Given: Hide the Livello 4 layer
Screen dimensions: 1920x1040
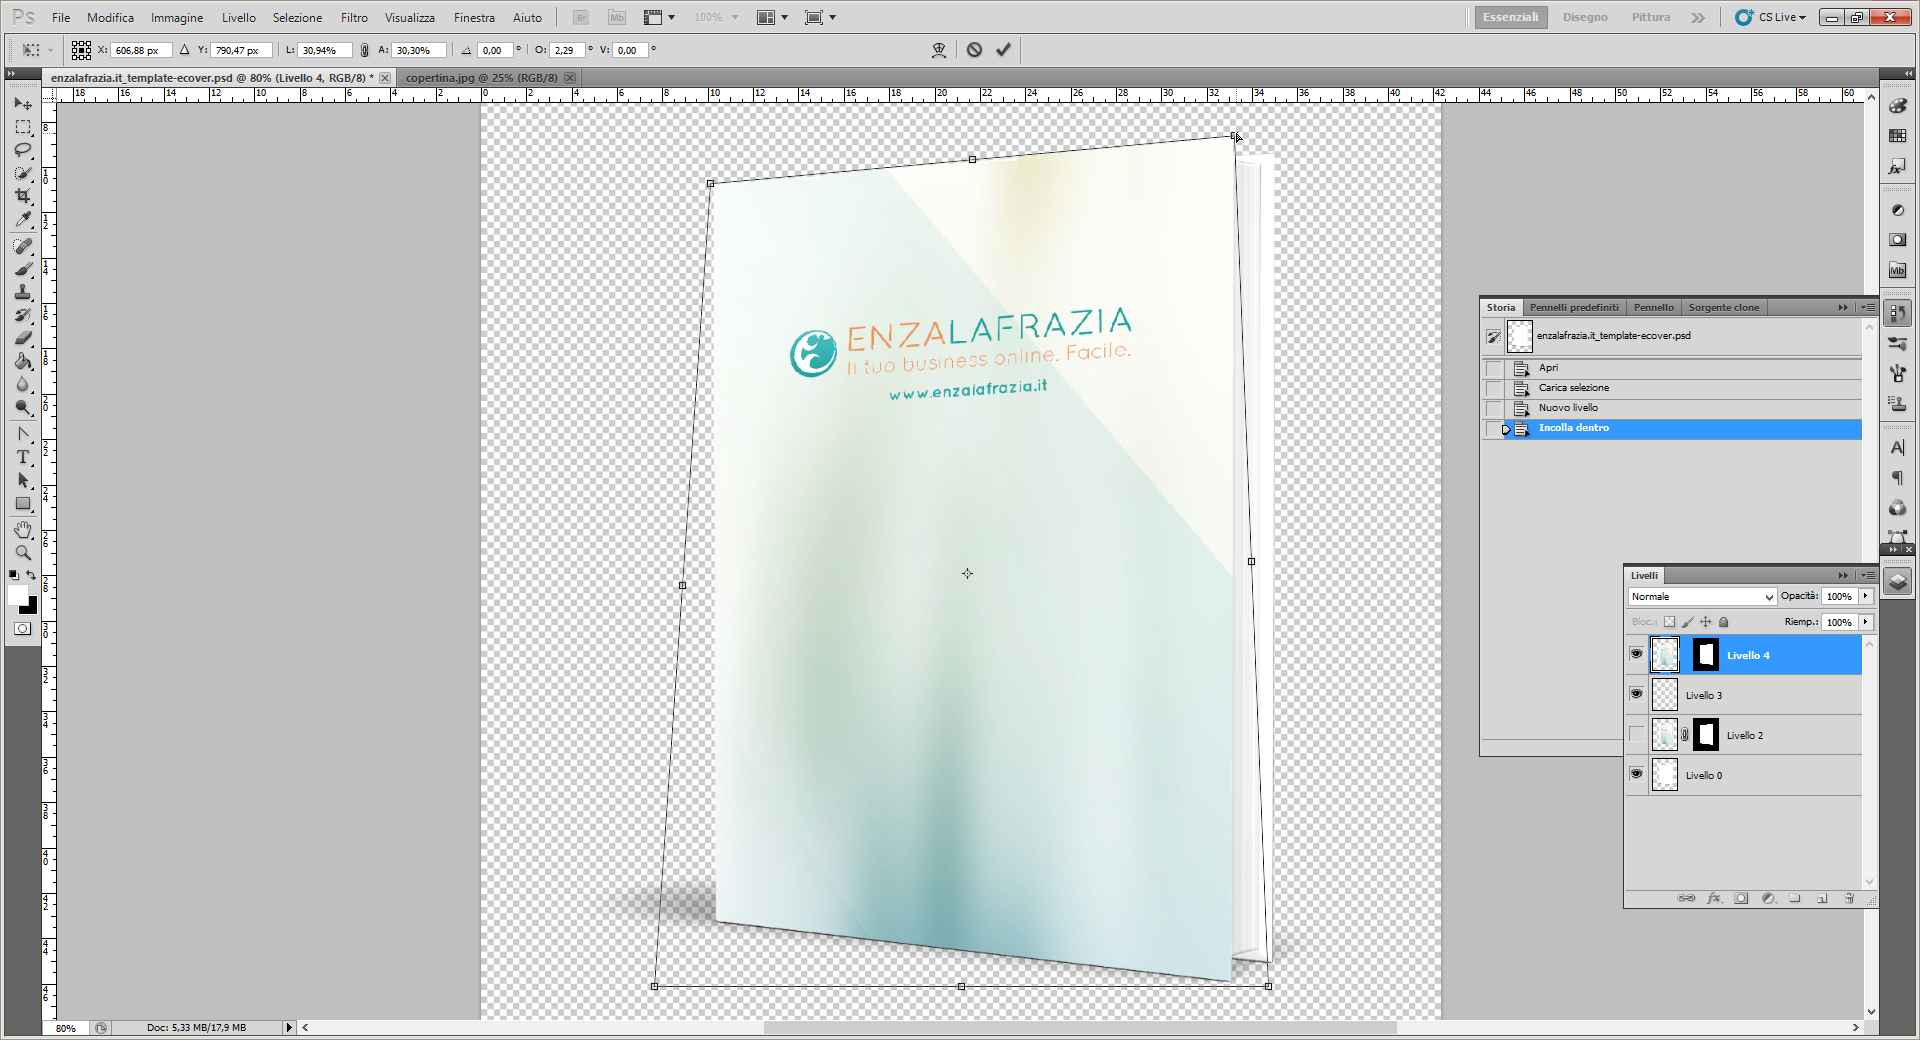Looking at the screenshot, I should pyautogui.click(x=1636, y=654).
